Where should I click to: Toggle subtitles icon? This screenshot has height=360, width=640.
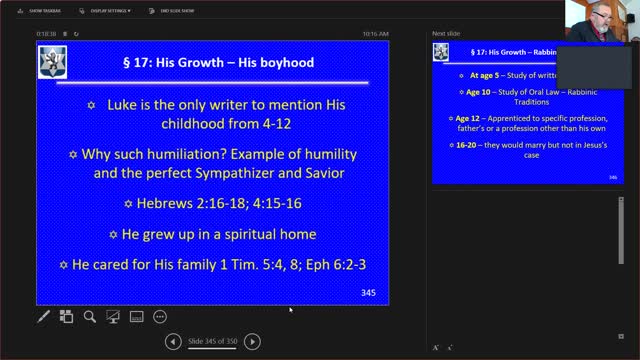[x=137, y=316]
